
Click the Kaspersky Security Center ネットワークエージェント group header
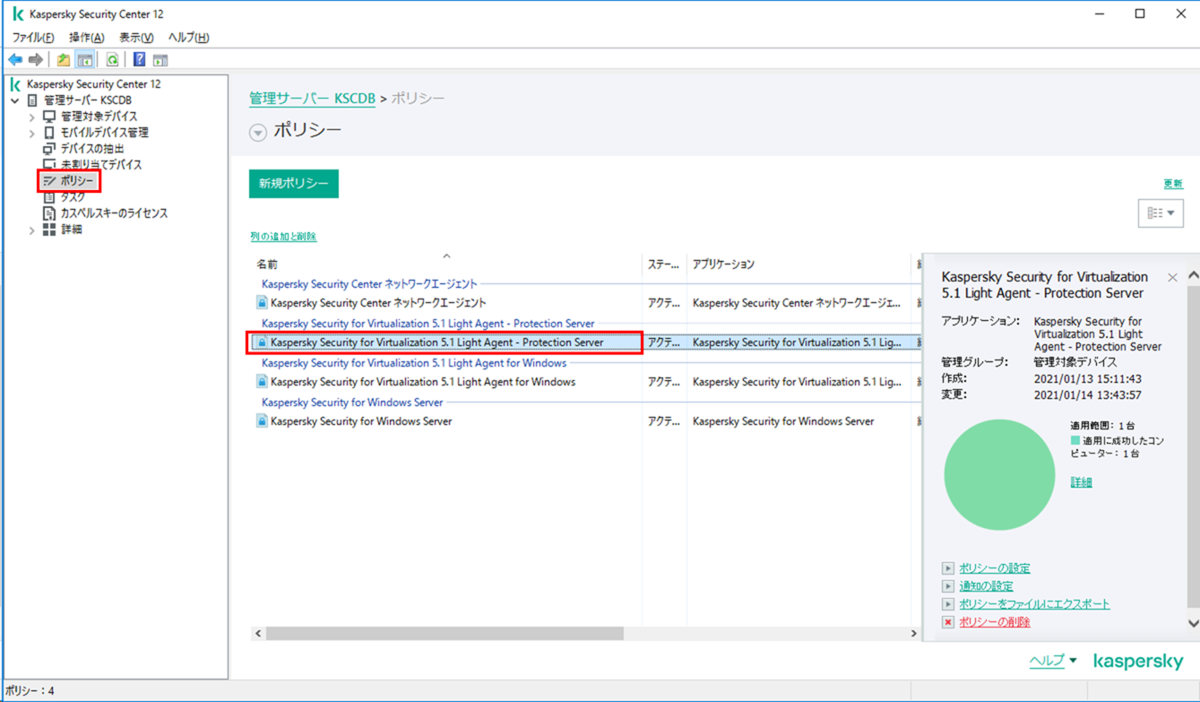[369, 284]
